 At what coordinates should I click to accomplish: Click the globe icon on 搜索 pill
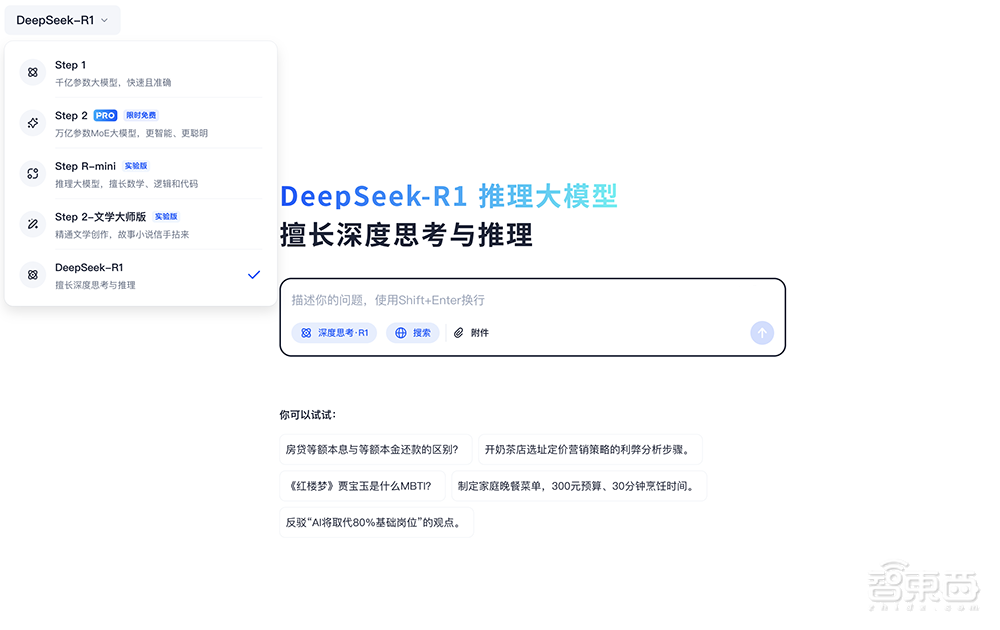pos(399,332)
